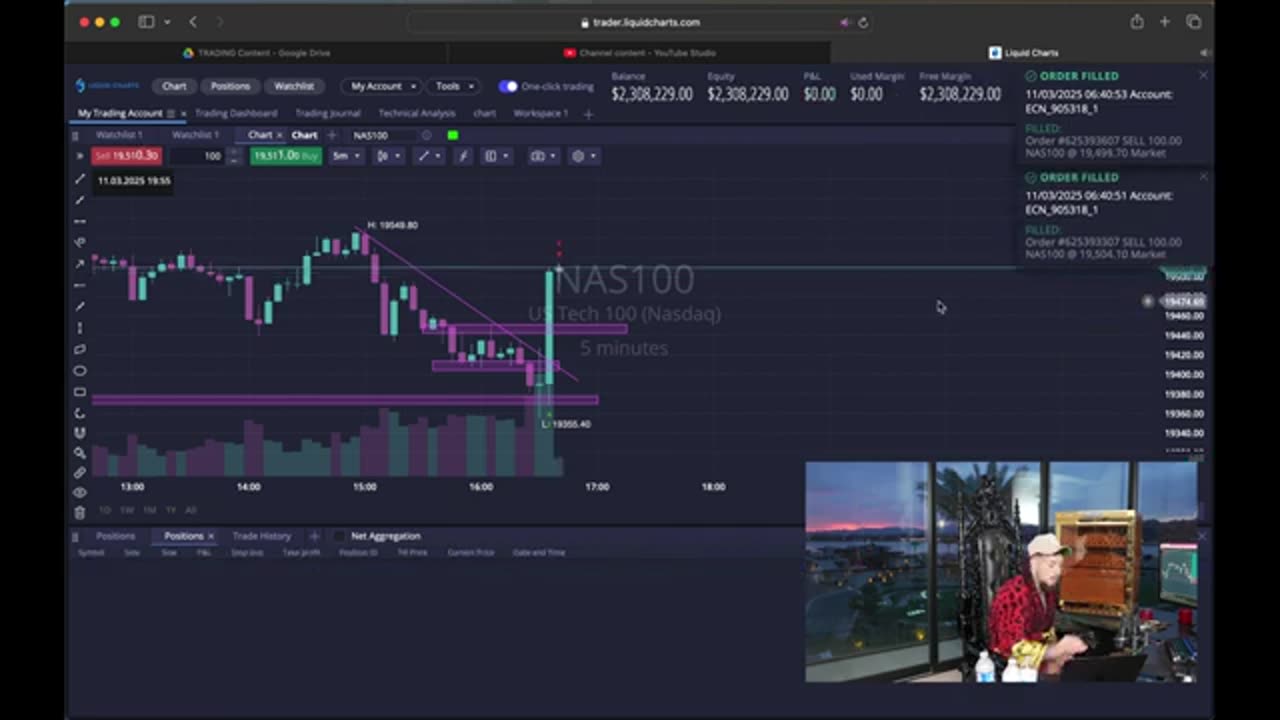Open a new Safari tab
The width and height of the screenshot is (1280, 720).
1165,22
